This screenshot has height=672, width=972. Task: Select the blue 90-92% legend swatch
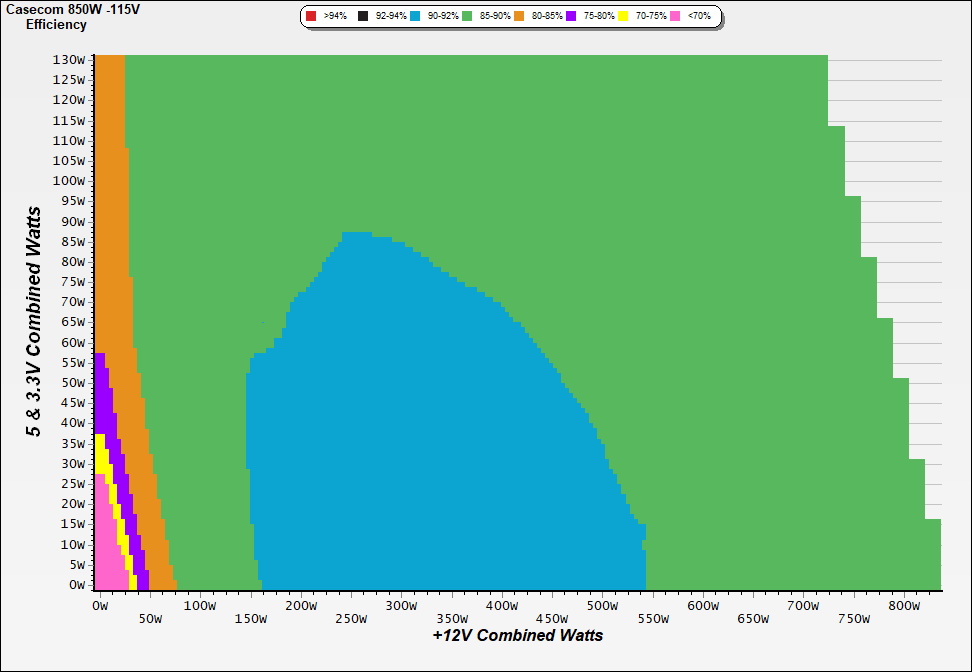coord(416,16)
